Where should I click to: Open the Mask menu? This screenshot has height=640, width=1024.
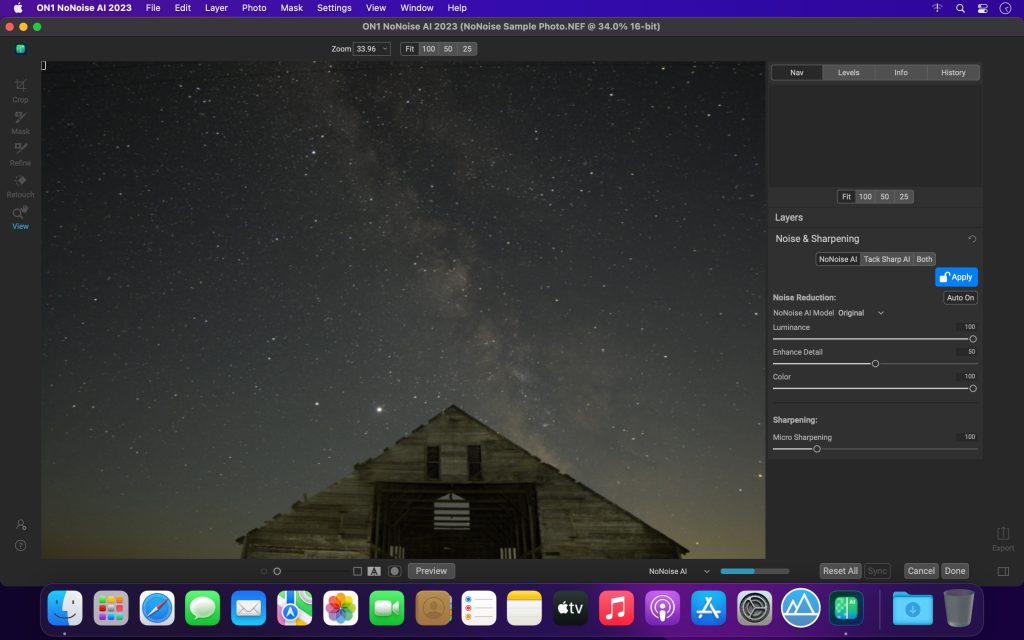(291, 8)
